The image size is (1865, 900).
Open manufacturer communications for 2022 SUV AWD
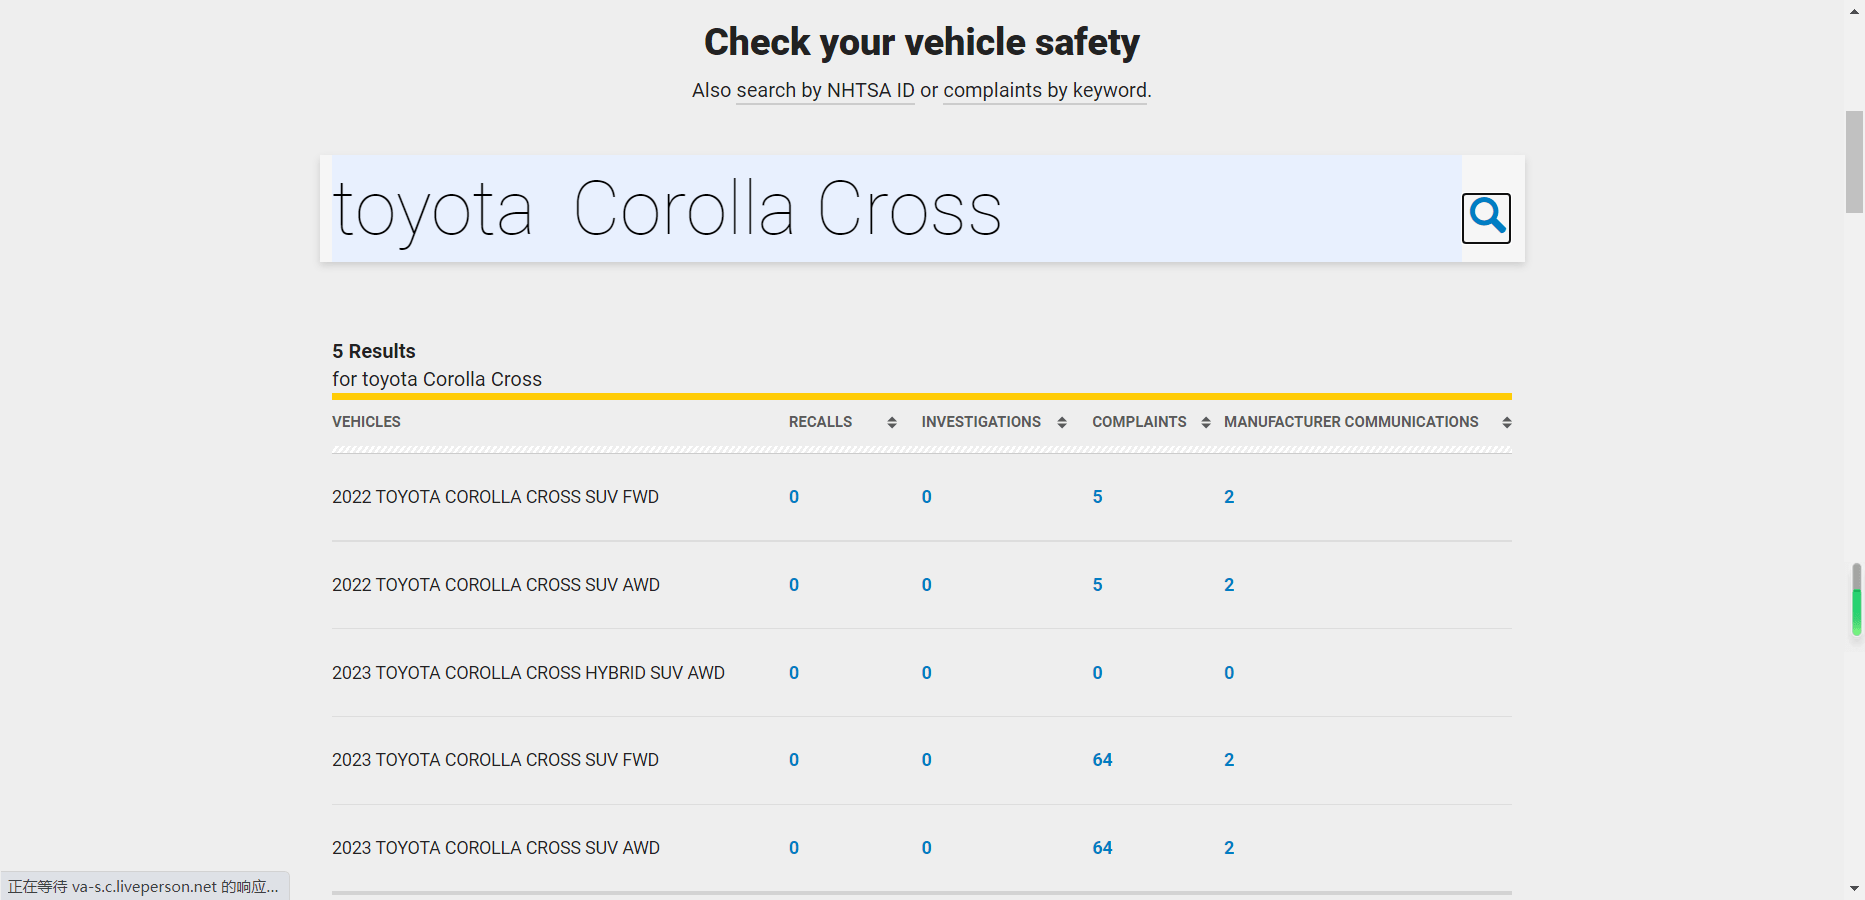[1229, 585]
